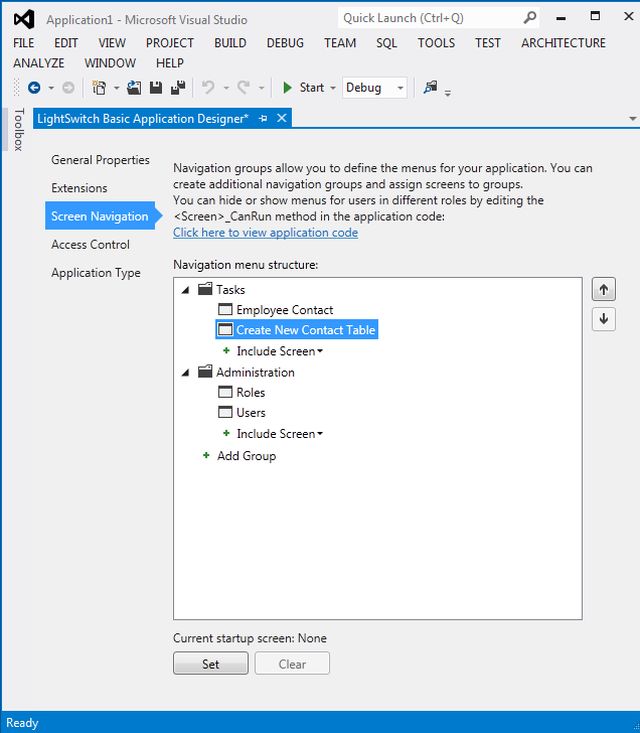Click the Quick Launch magnifier icon

point(529,18)
